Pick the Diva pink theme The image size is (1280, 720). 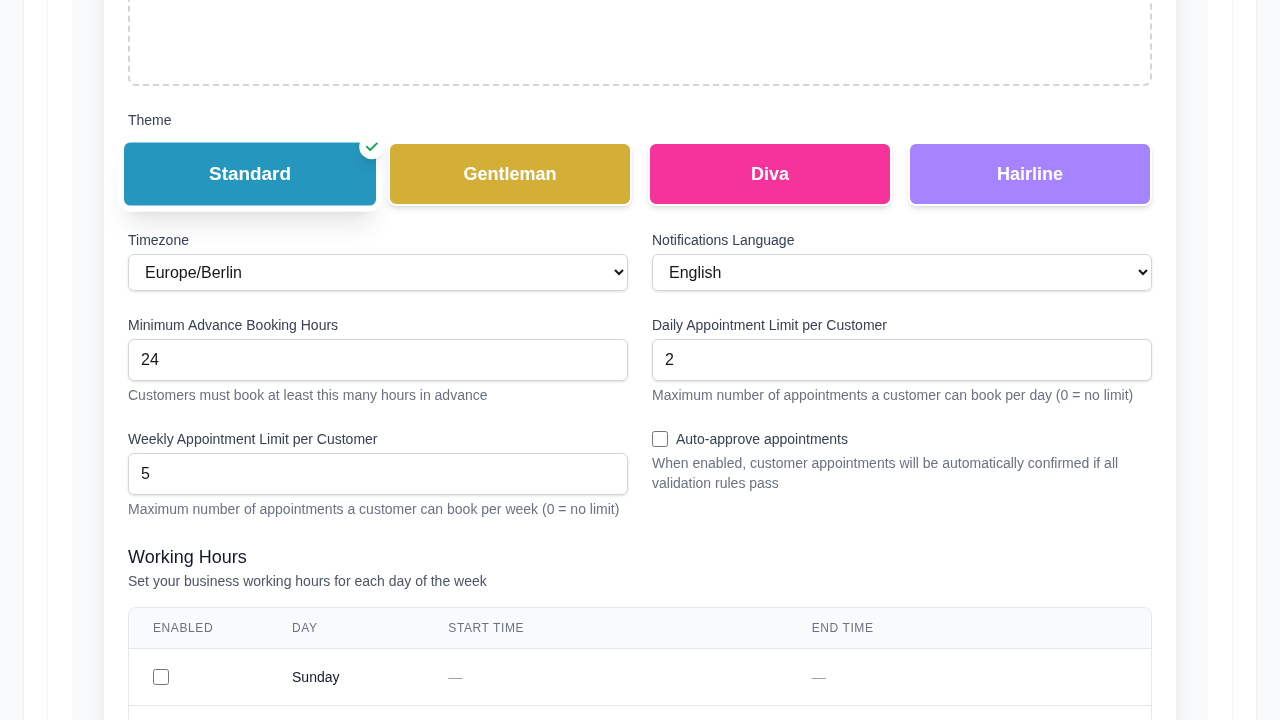[770, 174]
